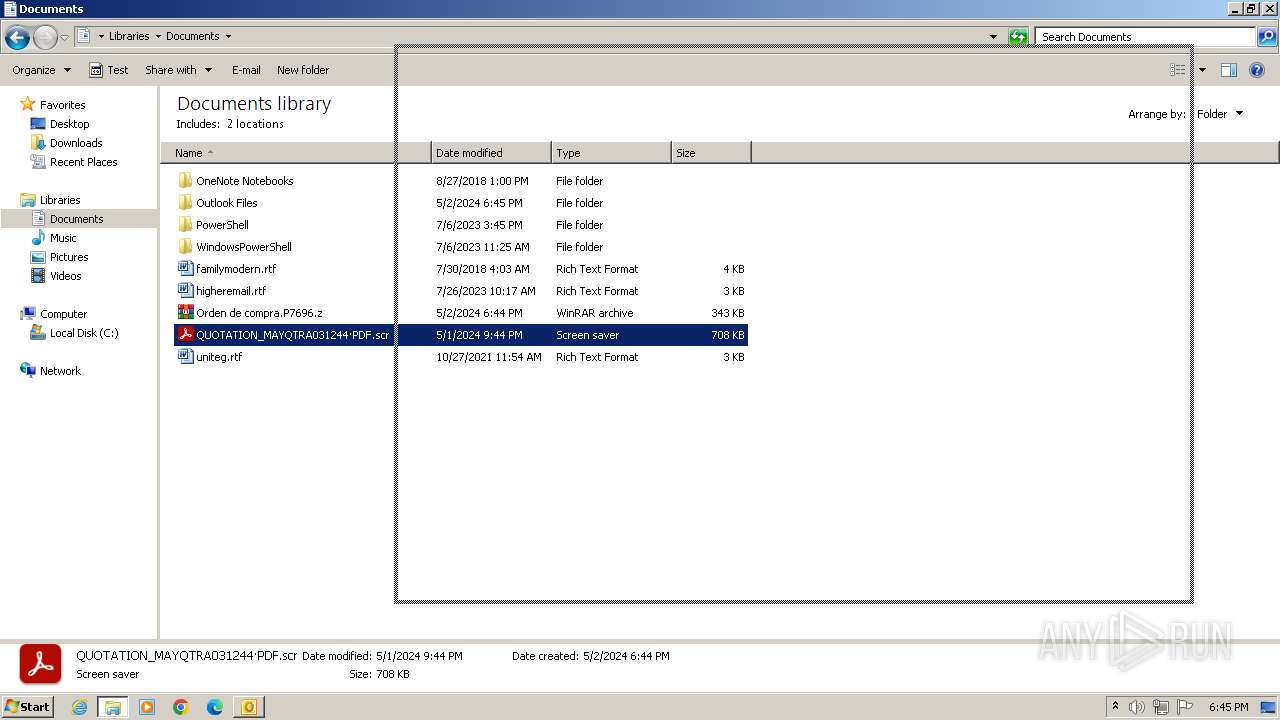This screenshot has height=720, width=1280.
Task: Sort by Date modified column
Action: (x=491, y=153)
